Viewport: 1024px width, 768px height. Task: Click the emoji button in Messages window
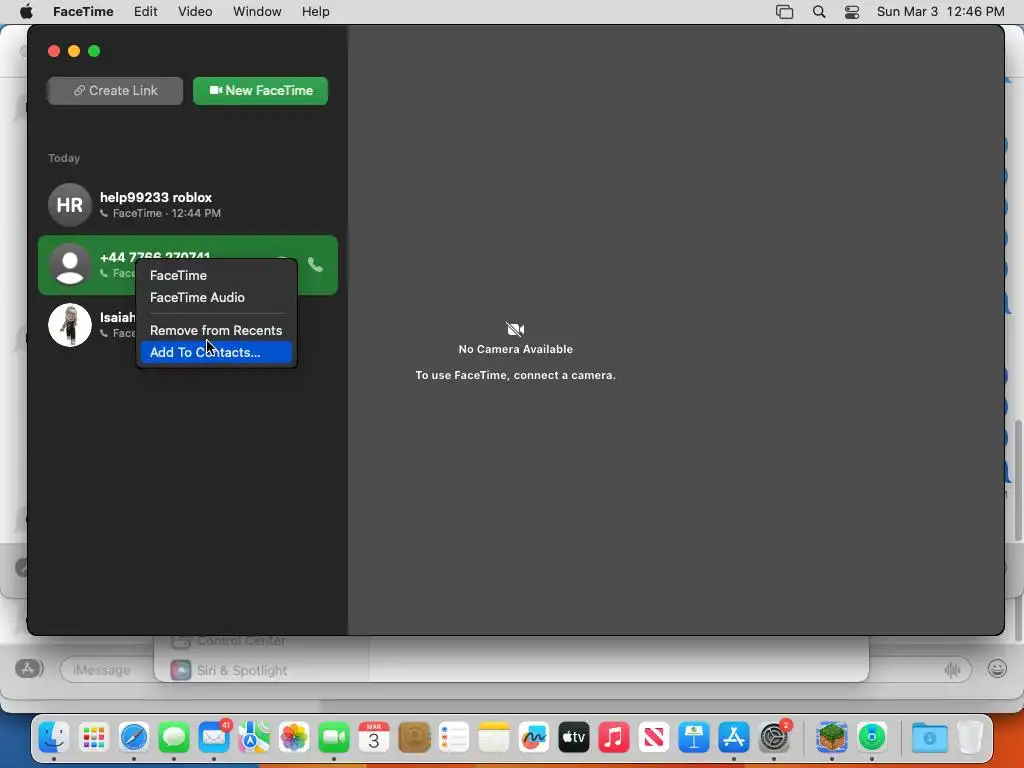997,669
